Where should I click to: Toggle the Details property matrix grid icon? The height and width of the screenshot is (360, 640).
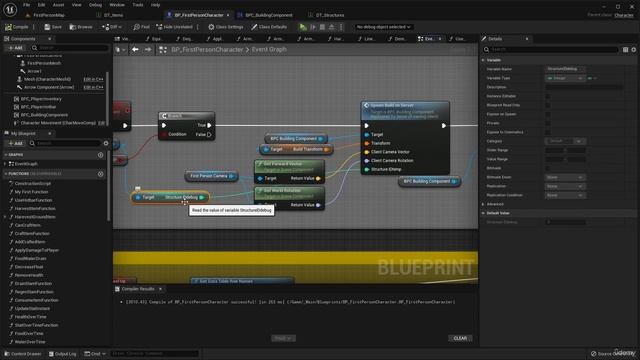[625, 49]
